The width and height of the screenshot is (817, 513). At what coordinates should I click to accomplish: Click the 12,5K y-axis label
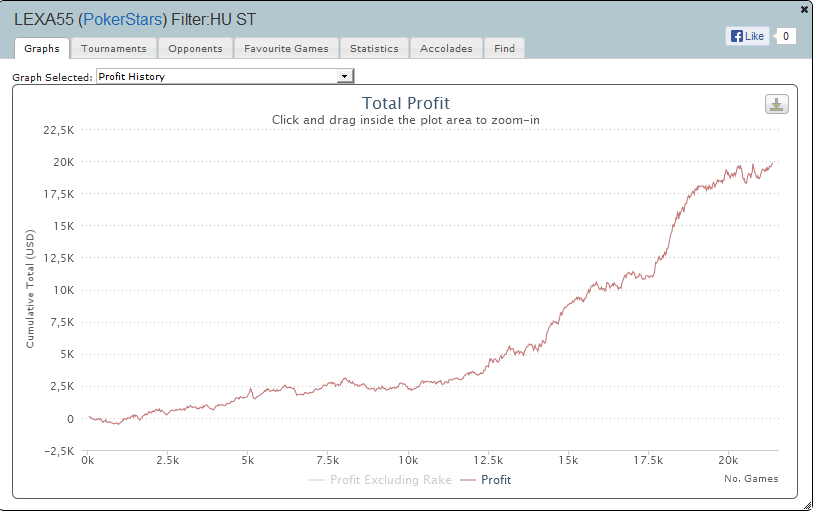tap(59, 258)
